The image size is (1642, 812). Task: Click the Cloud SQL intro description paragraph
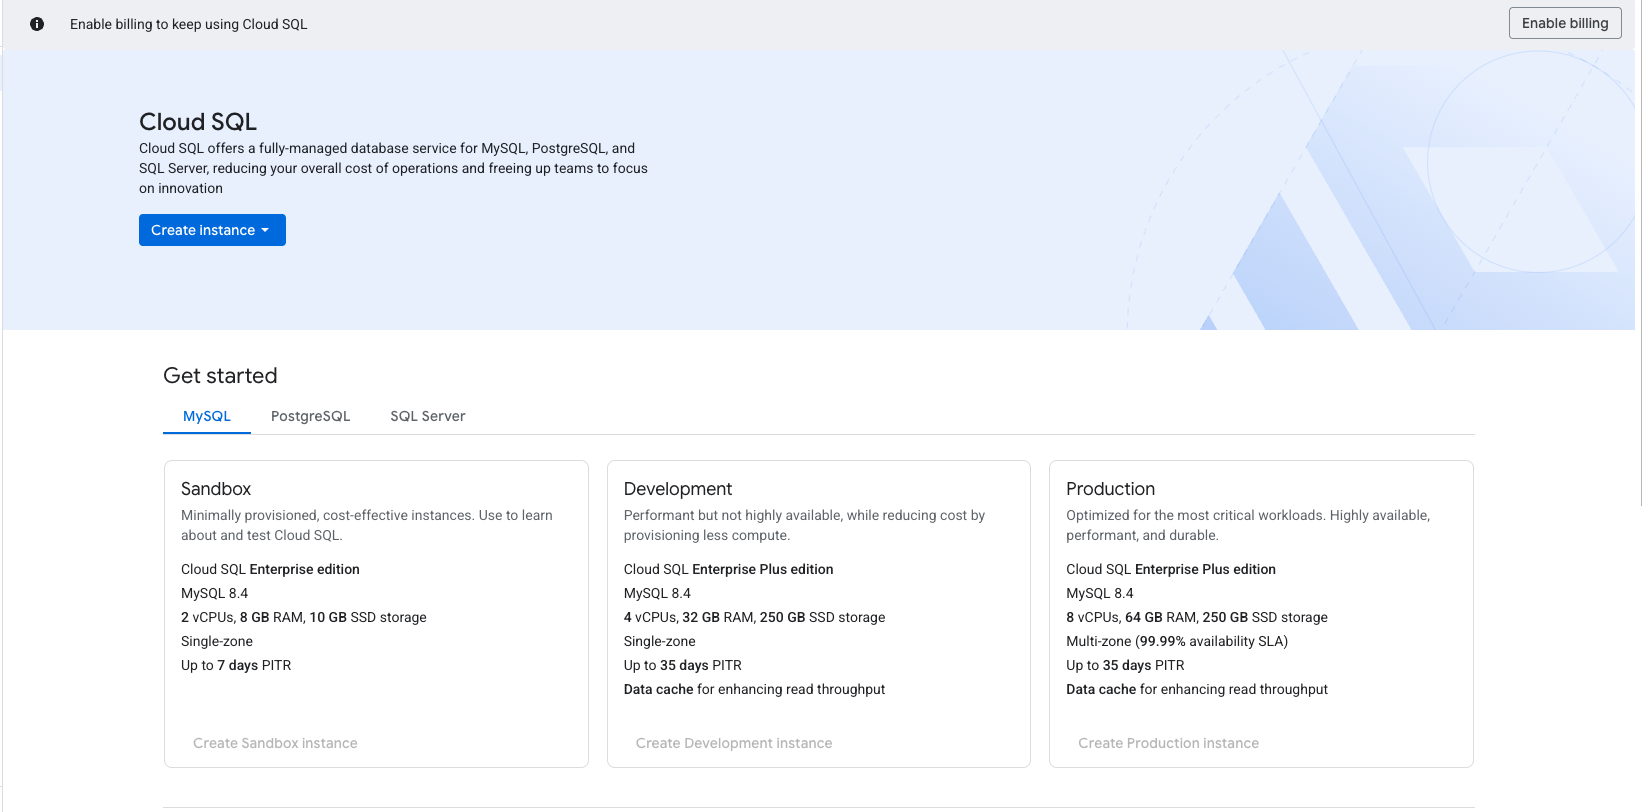coord(393,168)
